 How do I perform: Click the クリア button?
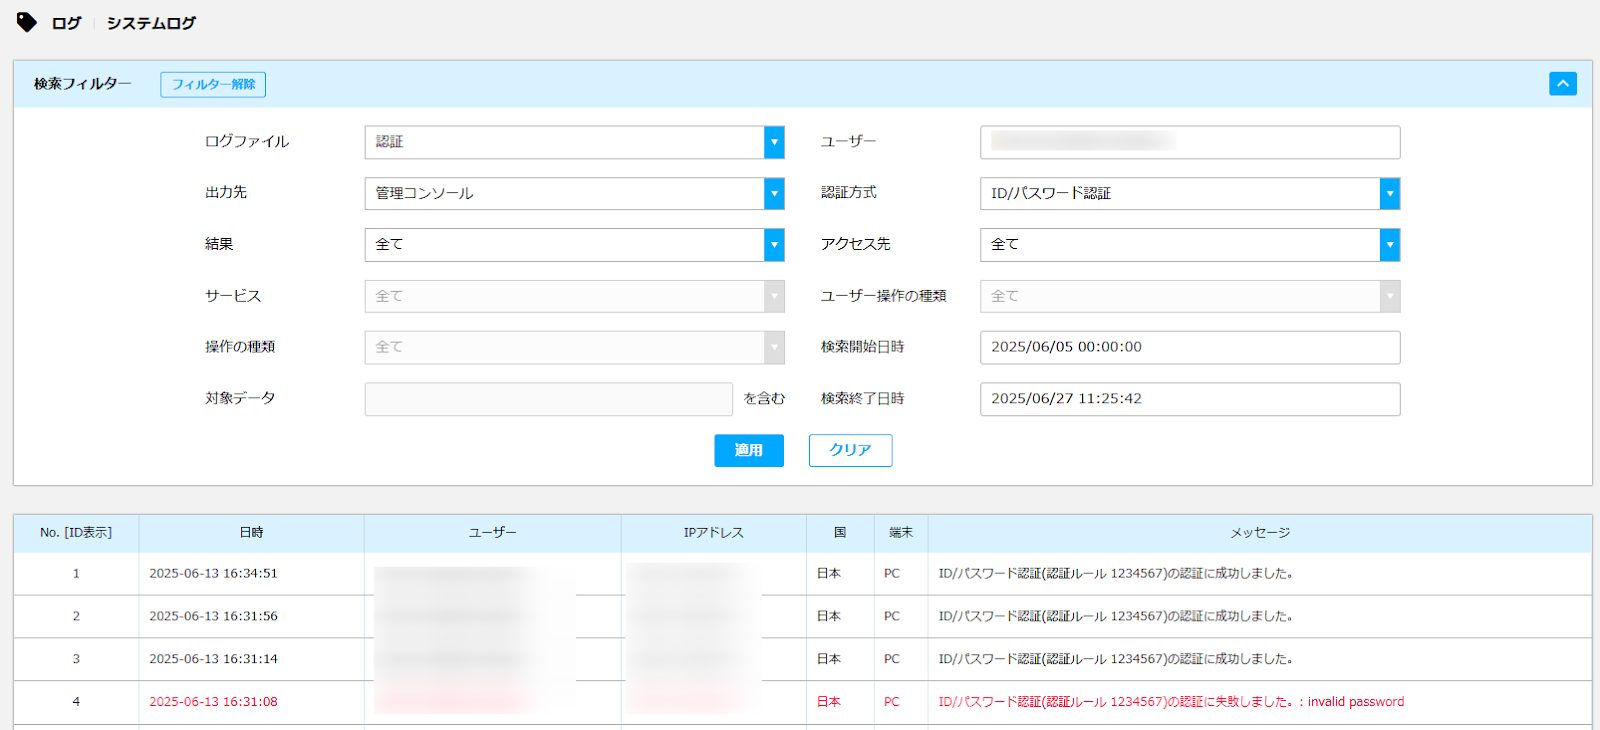tap(850, 450)
